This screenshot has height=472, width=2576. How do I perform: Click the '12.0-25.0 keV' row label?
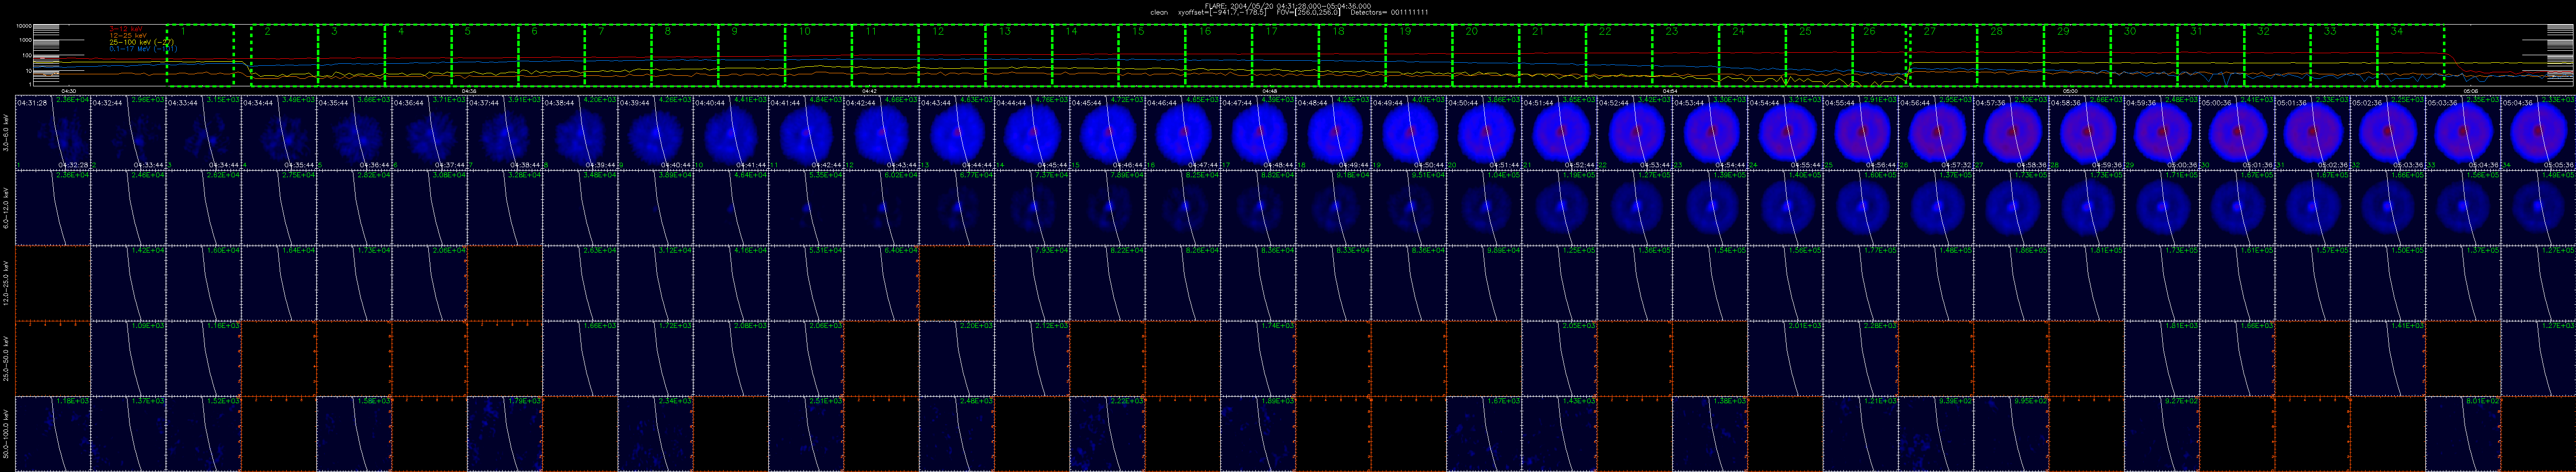tap(6, 283)
